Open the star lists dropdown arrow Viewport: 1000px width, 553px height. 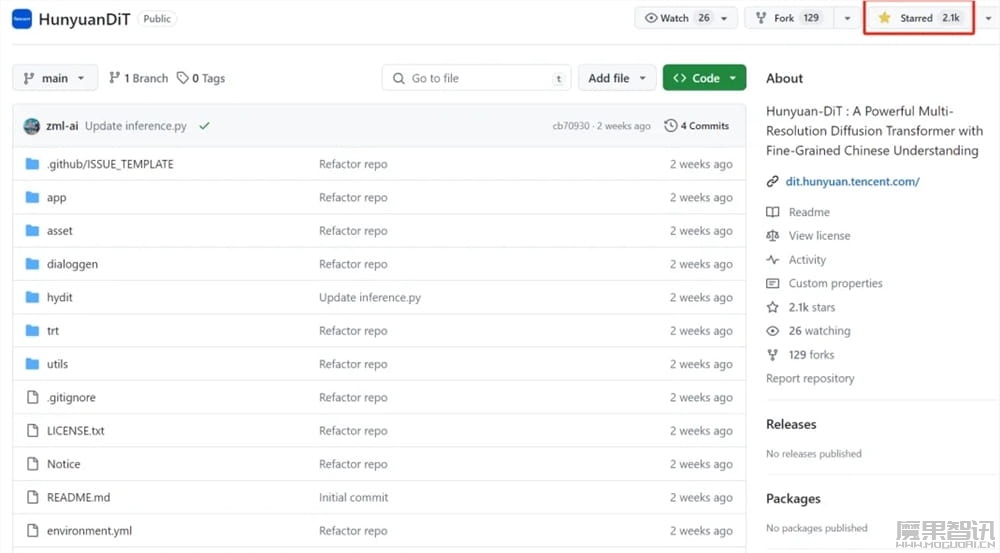989,18
